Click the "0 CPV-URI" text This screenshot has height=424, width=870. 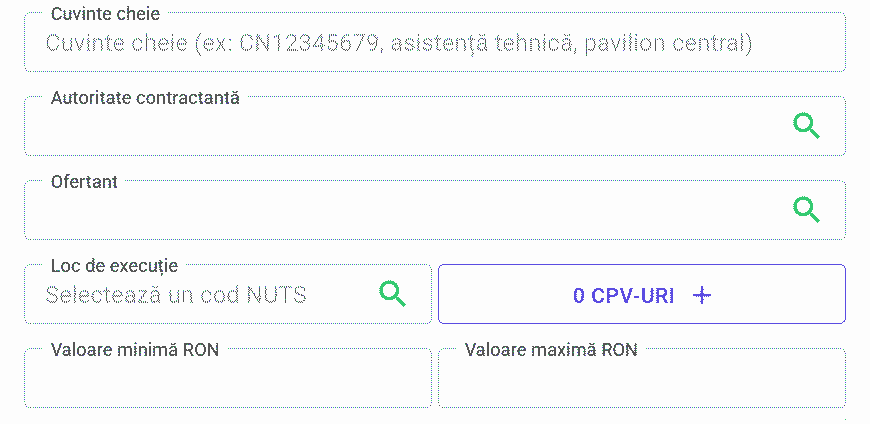click(x=623, y=295)
